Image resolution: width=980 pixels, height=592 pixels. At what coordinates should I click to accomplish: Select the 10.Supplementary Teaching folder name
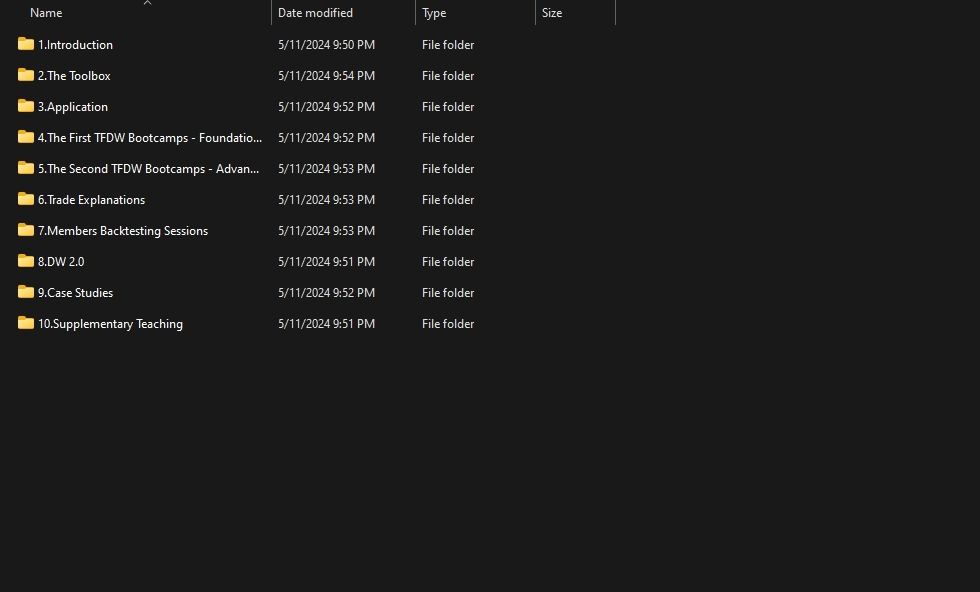pos(110,324)
